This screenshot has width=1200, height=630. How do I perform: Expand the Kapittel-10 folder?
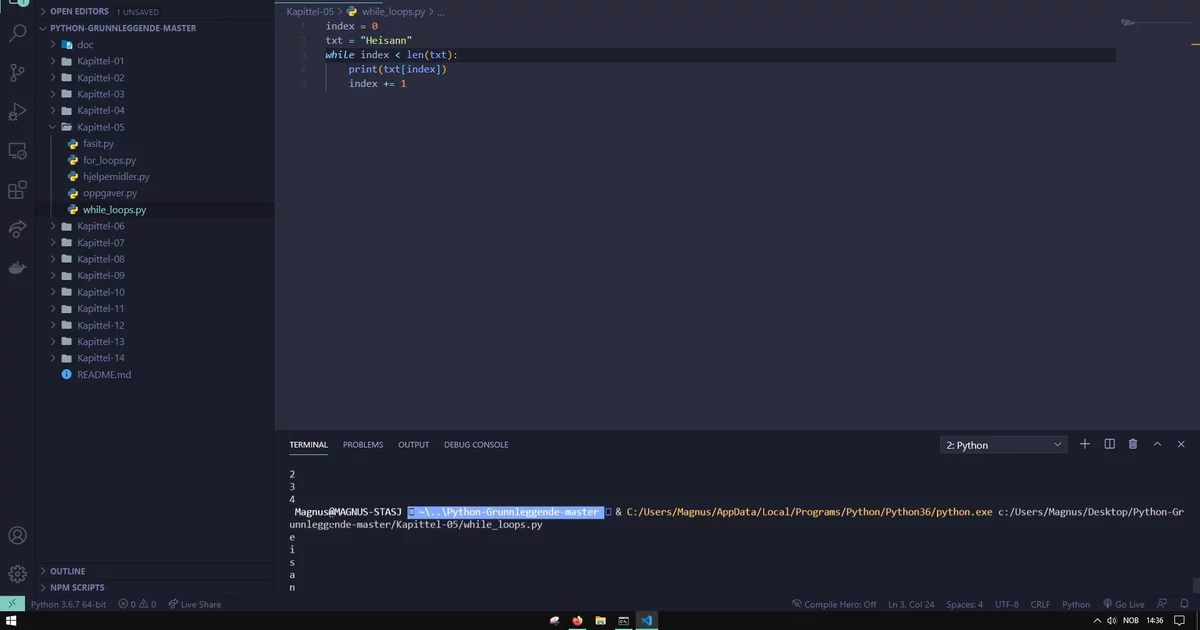100,292
